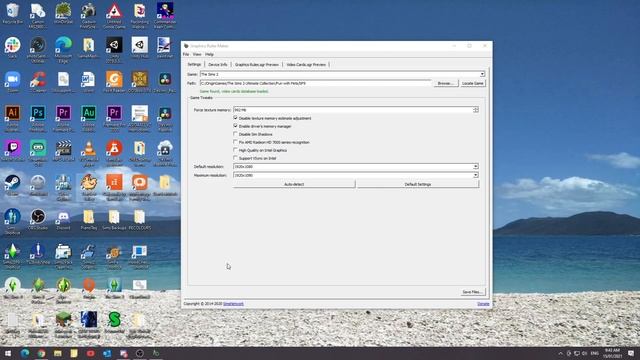Check Support VSync on Intel

coord(236,158)
